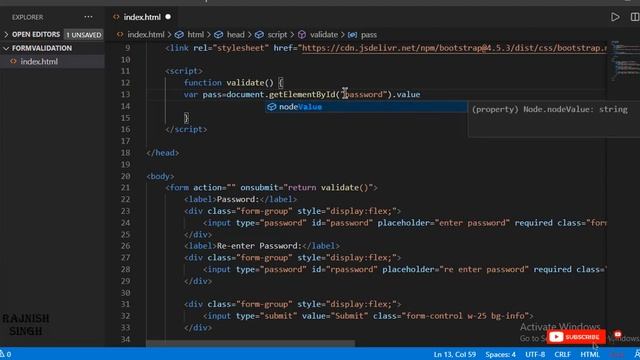Click the head symbol icon in breadcrumb
The height and width of the screenshot is (360, 640).
pos(219,35)
